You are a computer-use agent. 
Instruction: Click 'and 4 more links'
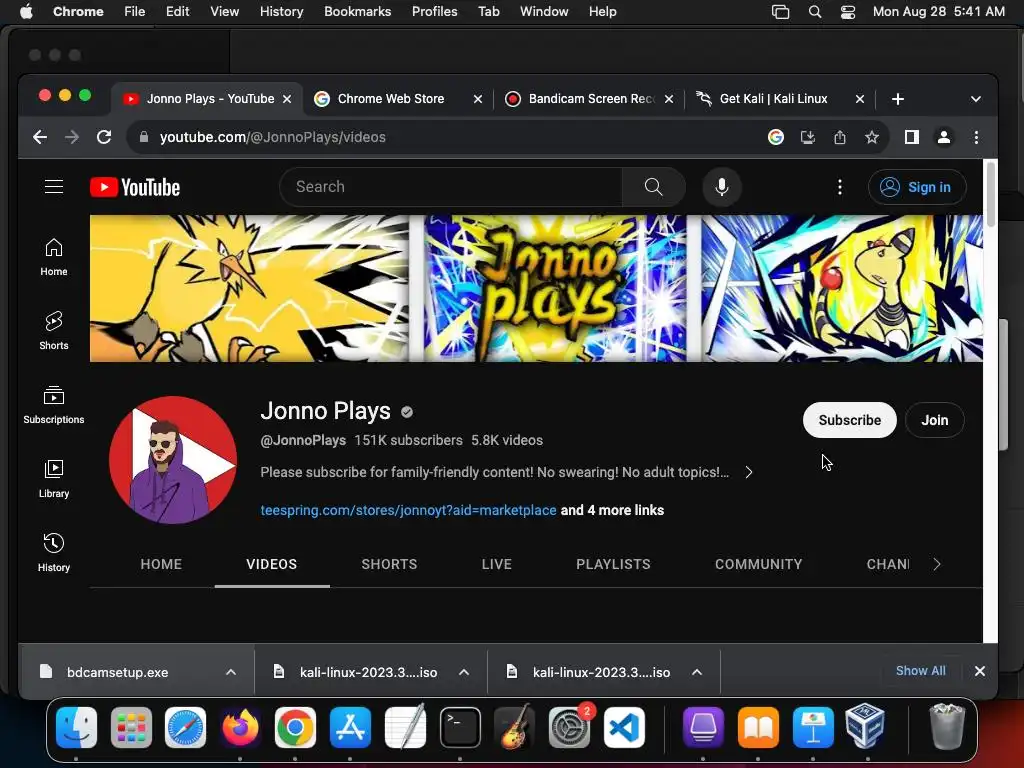[613, 510]
